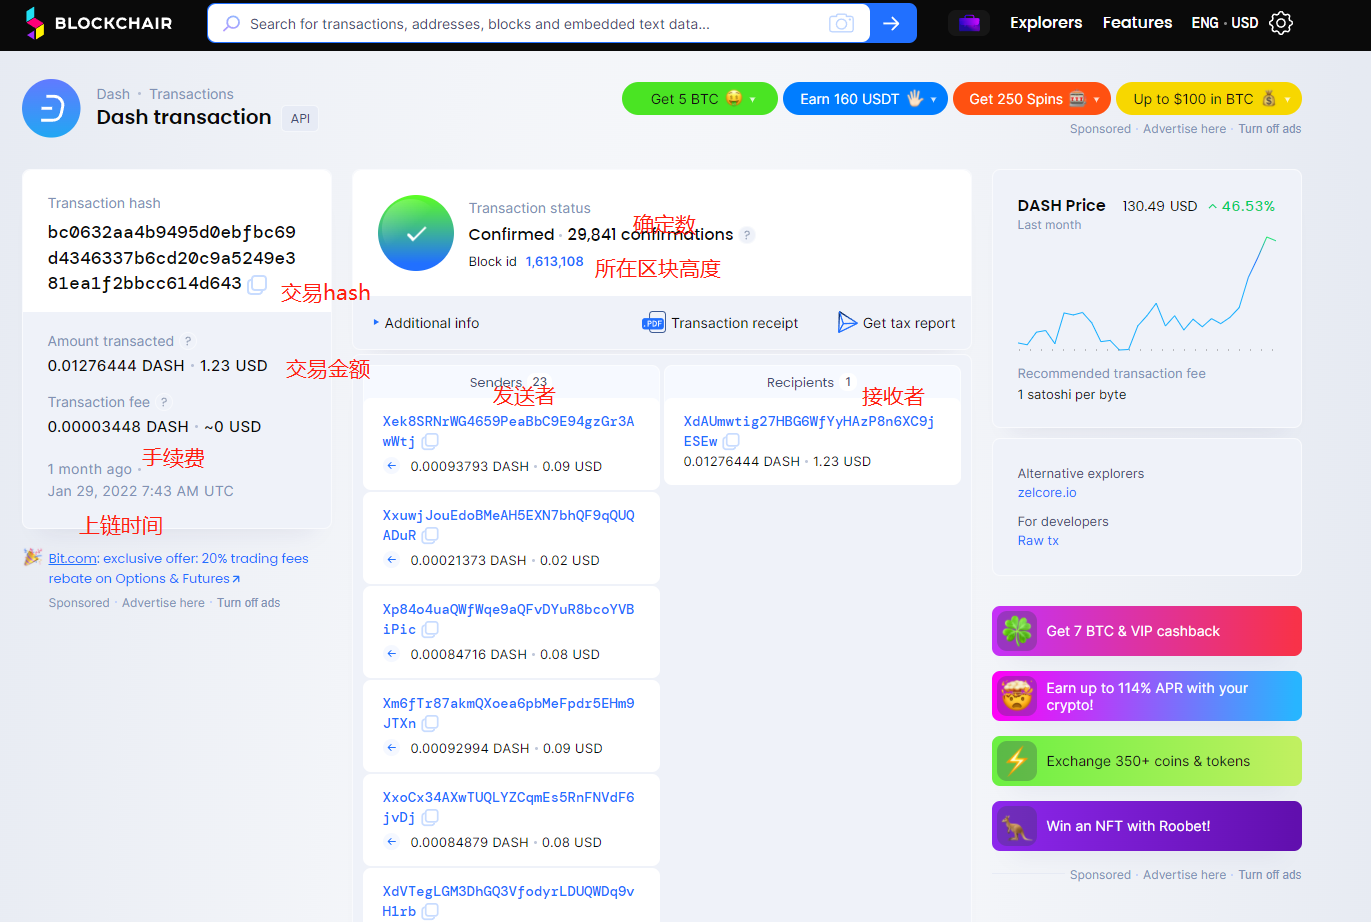Screen dimensions: 1371x922
Task: Open the Explorers menu
Action: tap(1045, 23)
